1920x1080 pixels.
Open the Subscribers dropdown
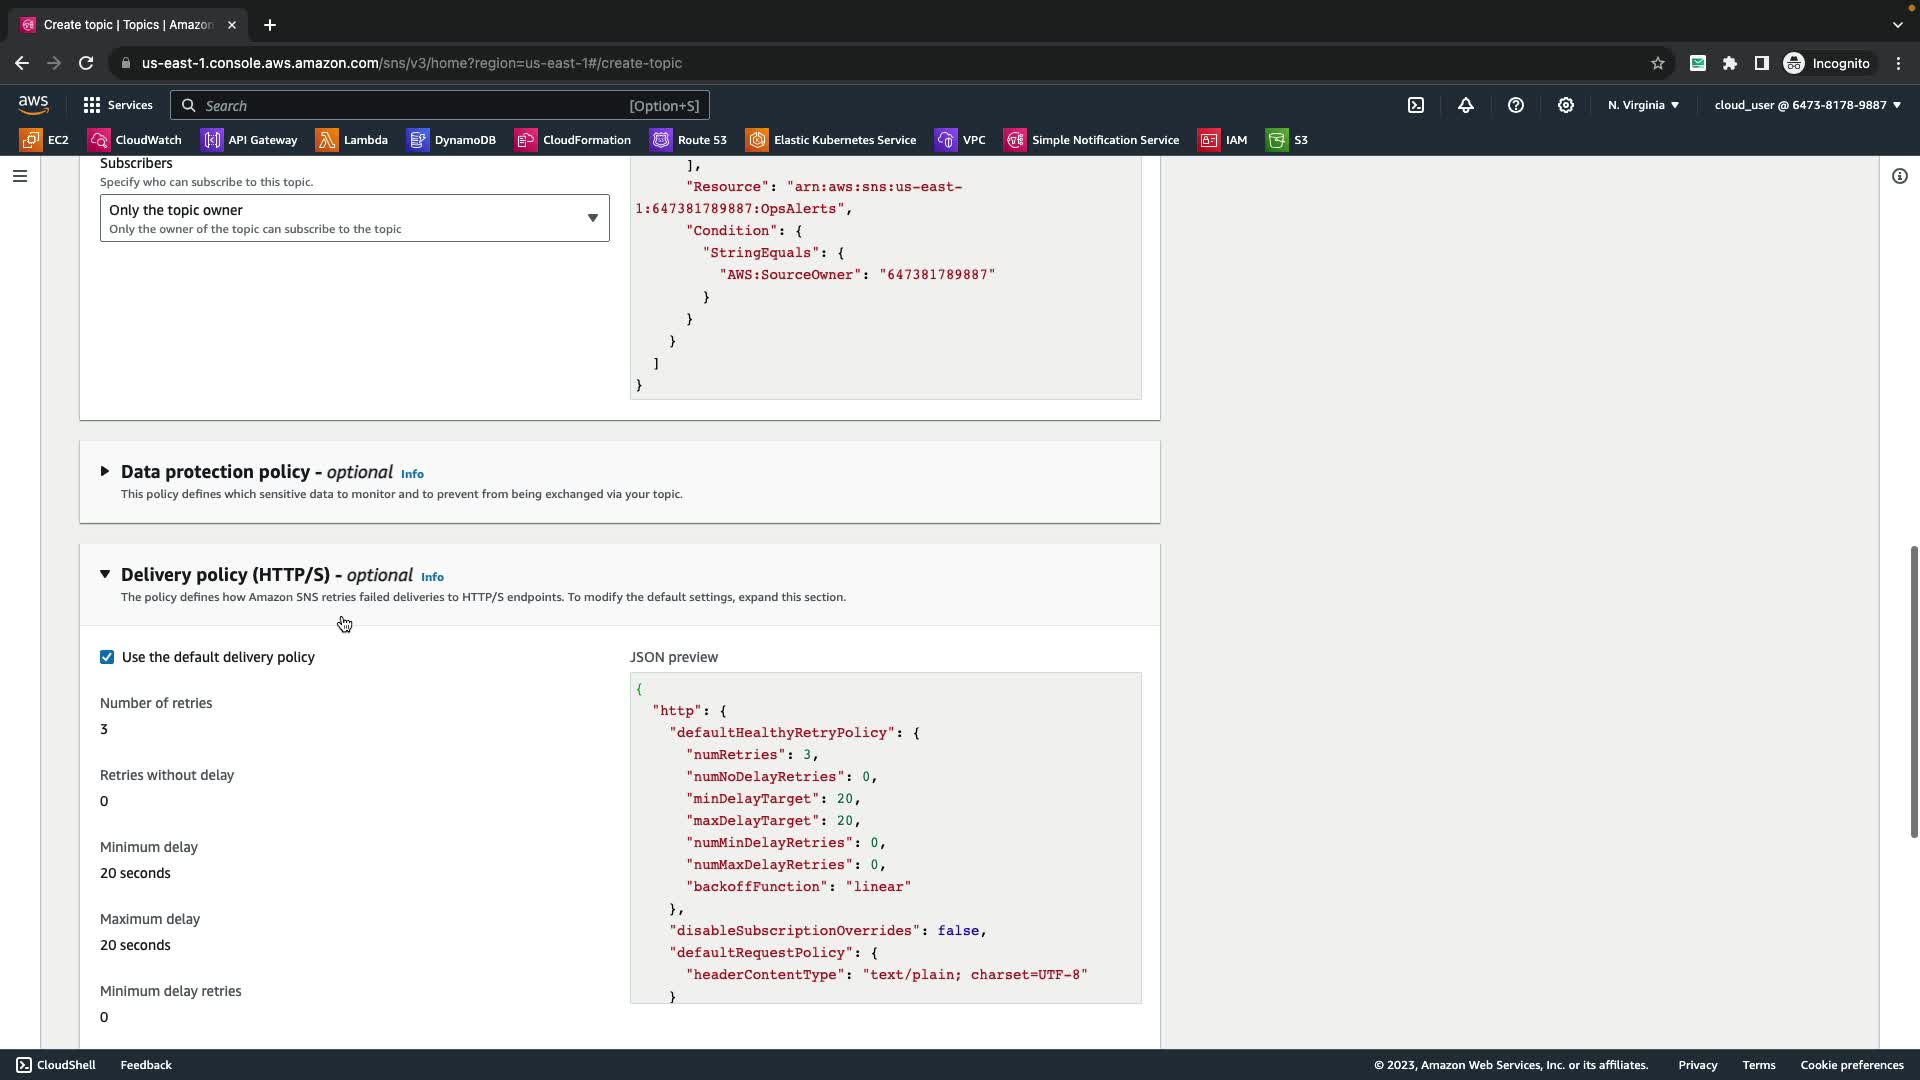[x=354, y=218]
